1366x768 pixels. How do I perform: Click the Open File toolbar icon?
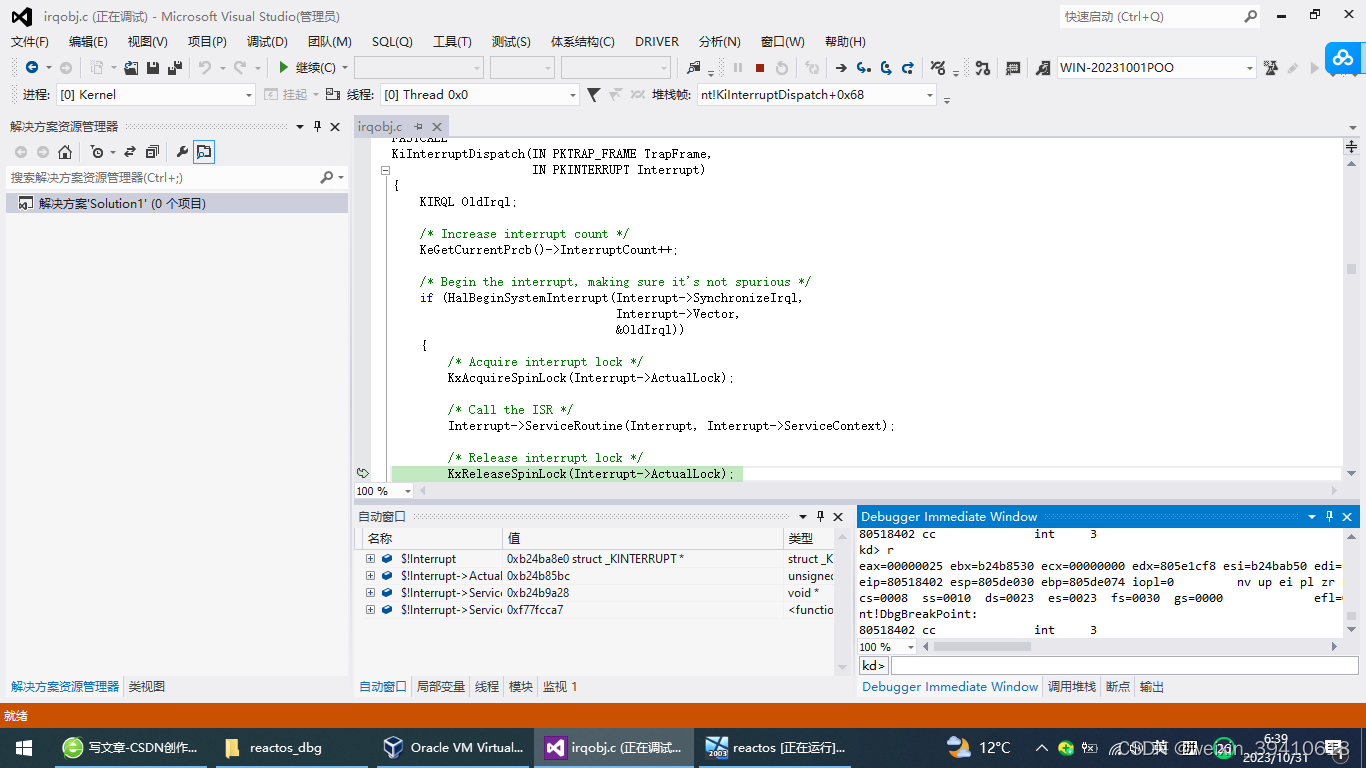click(x=131, y=67)
